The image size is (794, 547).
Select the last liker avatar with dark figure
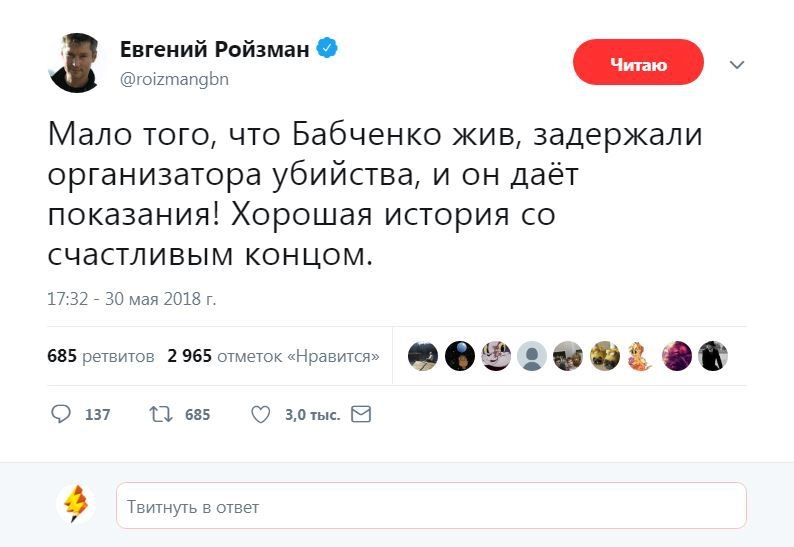tap(713, 356)
